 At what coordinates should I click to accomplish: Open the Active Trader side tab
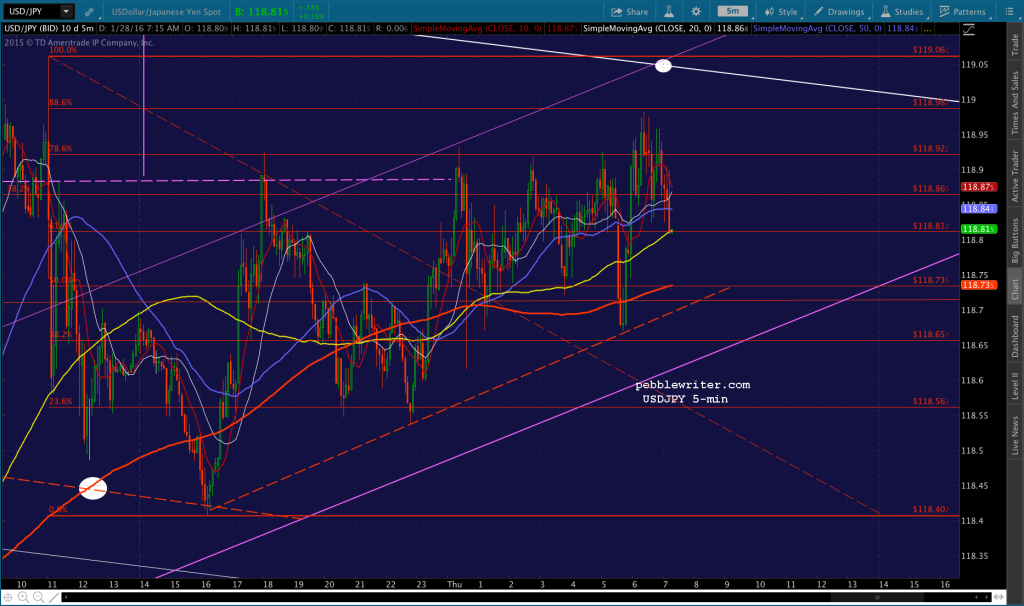click(1015, 176)
